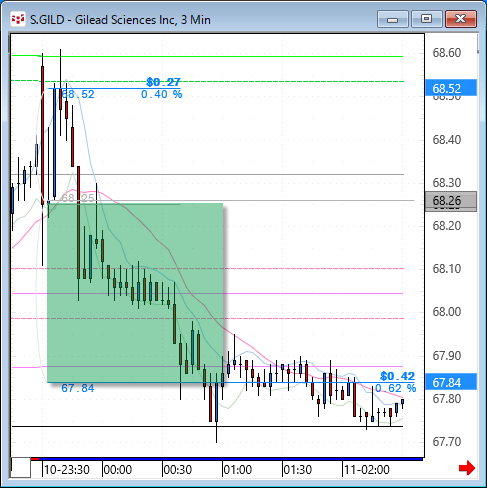Click the $0.27 profit label
Viewport: 487px width, 488px height.
(x=163, y=82)
